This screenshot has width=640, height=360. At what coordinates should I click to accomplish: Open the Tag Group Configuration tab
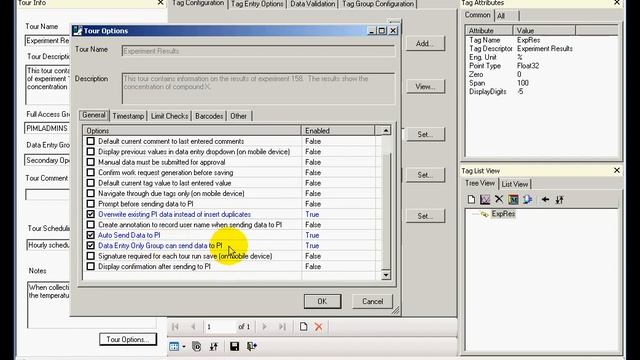[x=378, y=4]
